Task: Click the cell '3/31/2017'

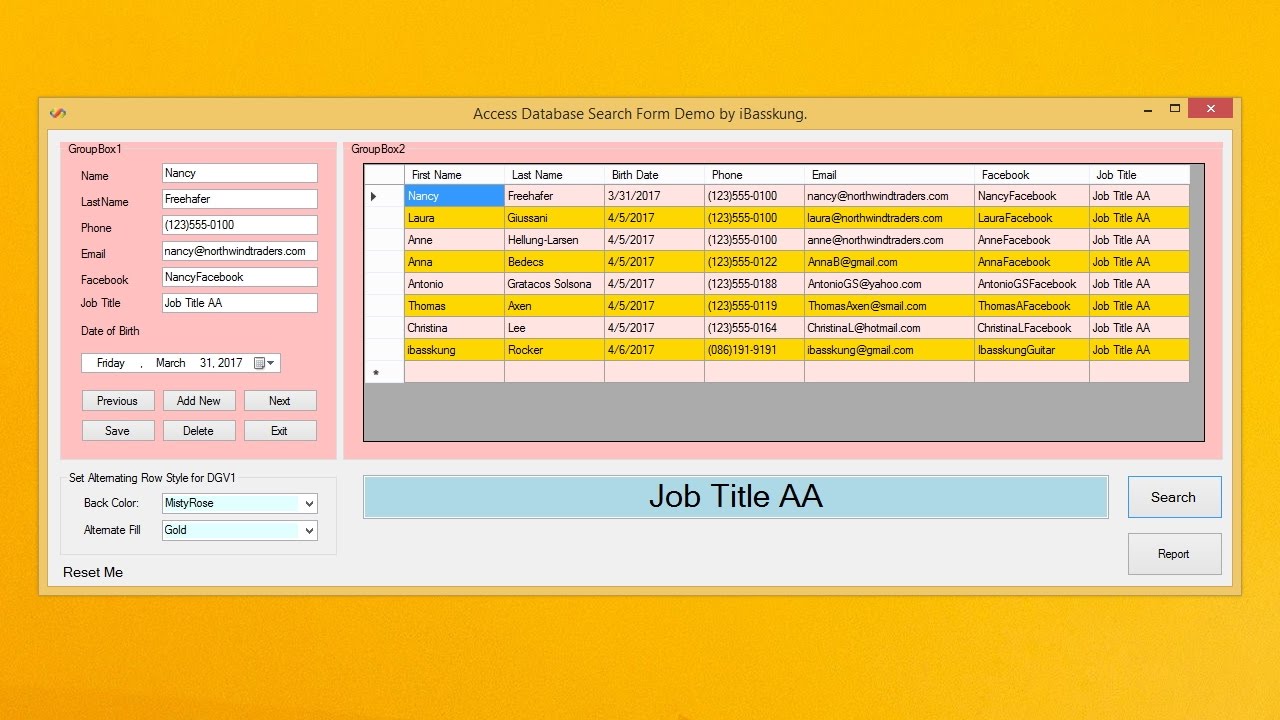Action: [x=654, y=196]
